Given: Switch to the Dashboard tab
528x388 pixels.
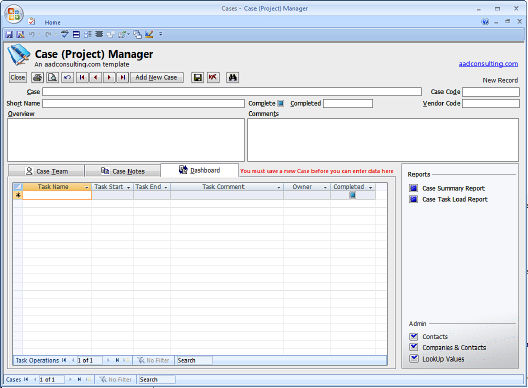Looking at the screenshot, I should pyautogui.click(x=200, y=170).
